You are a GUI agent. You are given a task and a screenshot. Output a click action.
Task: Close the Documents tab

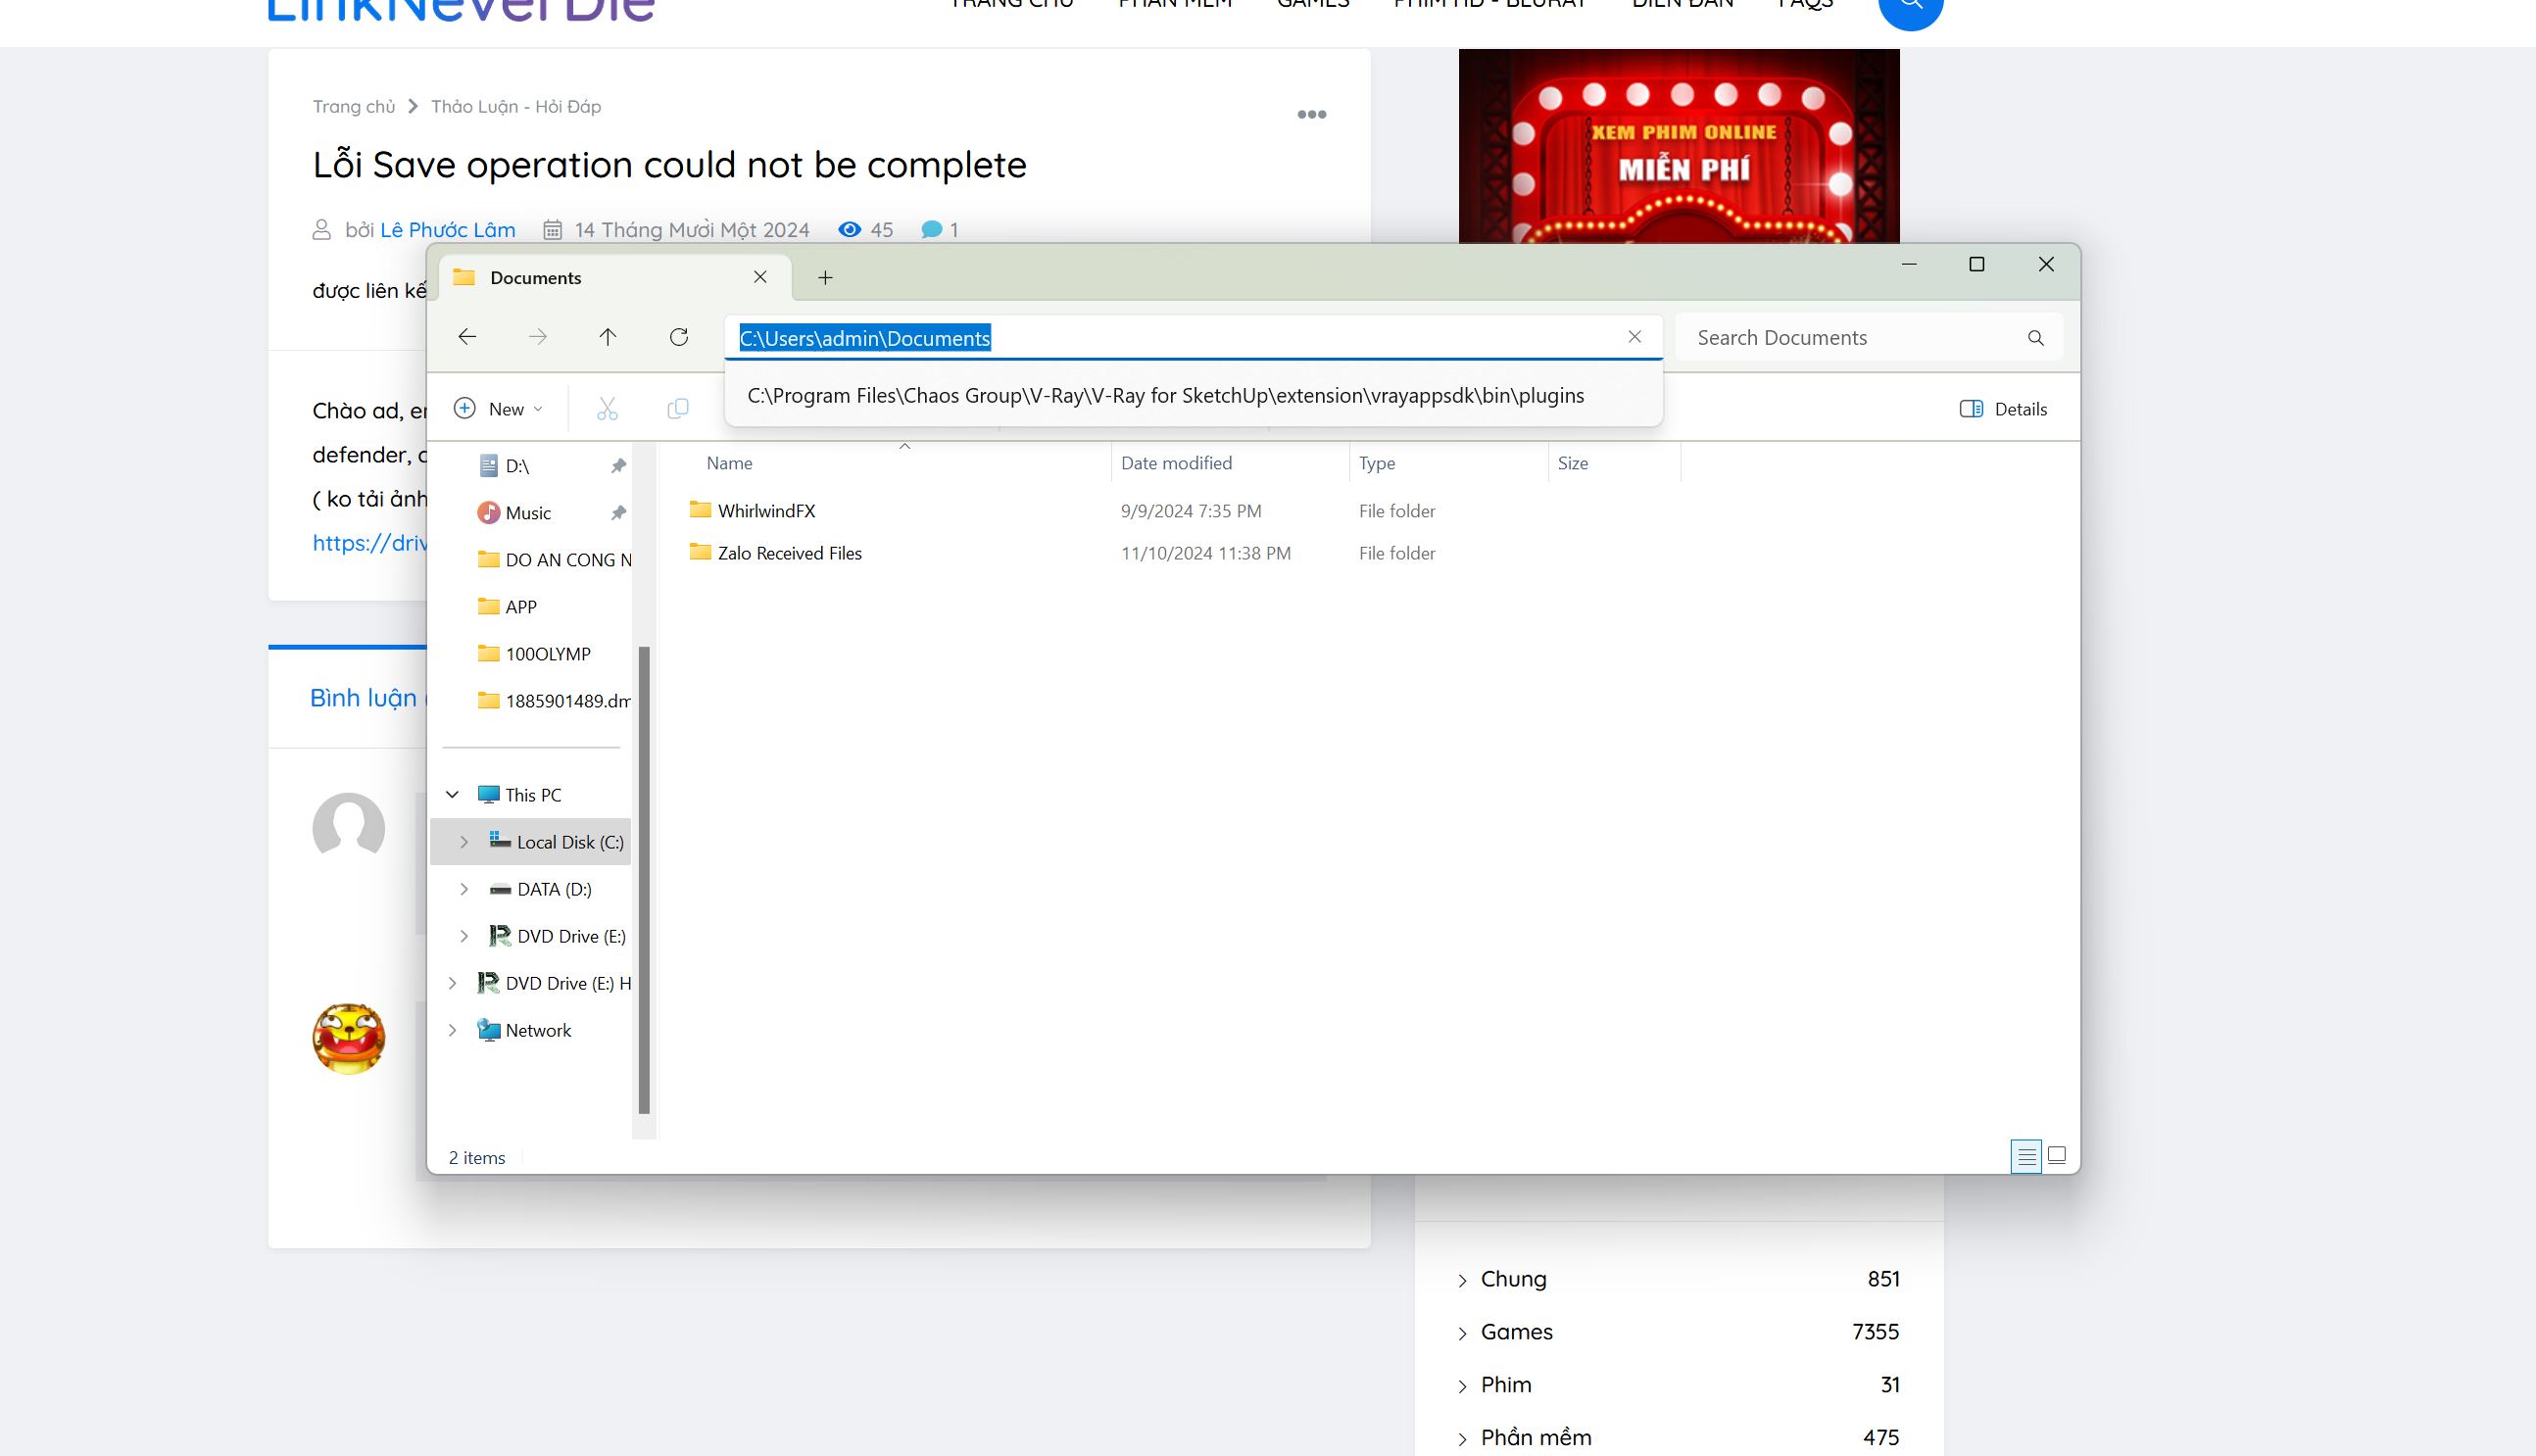click(x=760, y=277)
